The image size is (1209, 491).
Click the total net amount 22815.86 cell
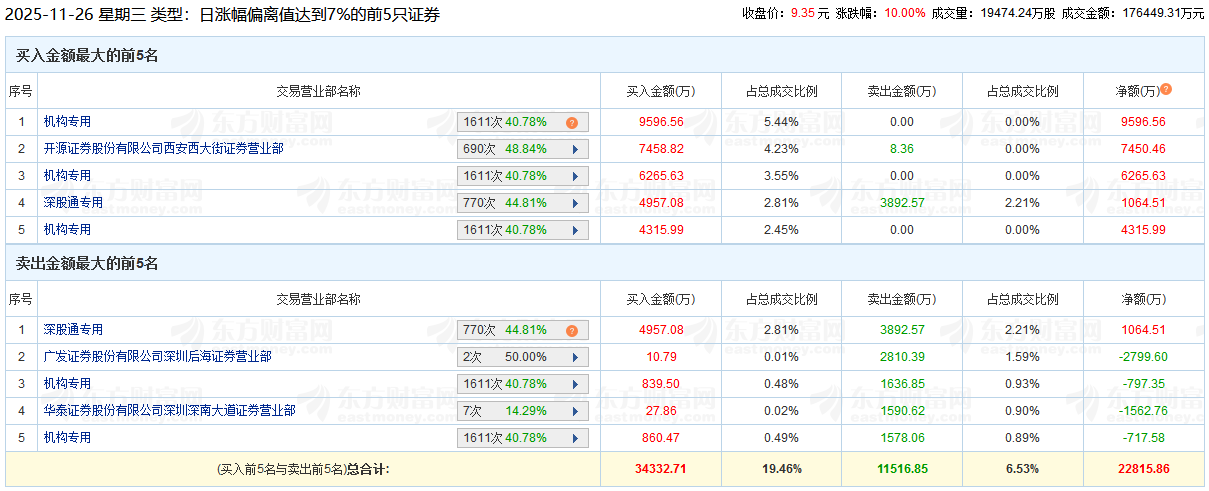tap(1142, 468)
